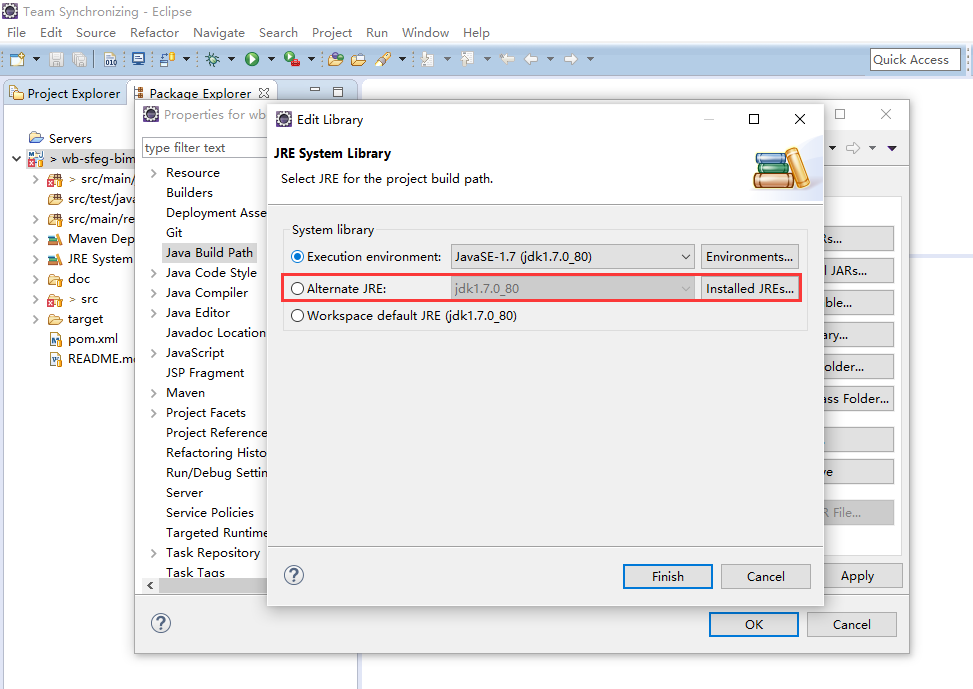The width and height of the screenshot is (973, 689).
Task: Select Git in Properties tree
Action: [x=174, y=233]
